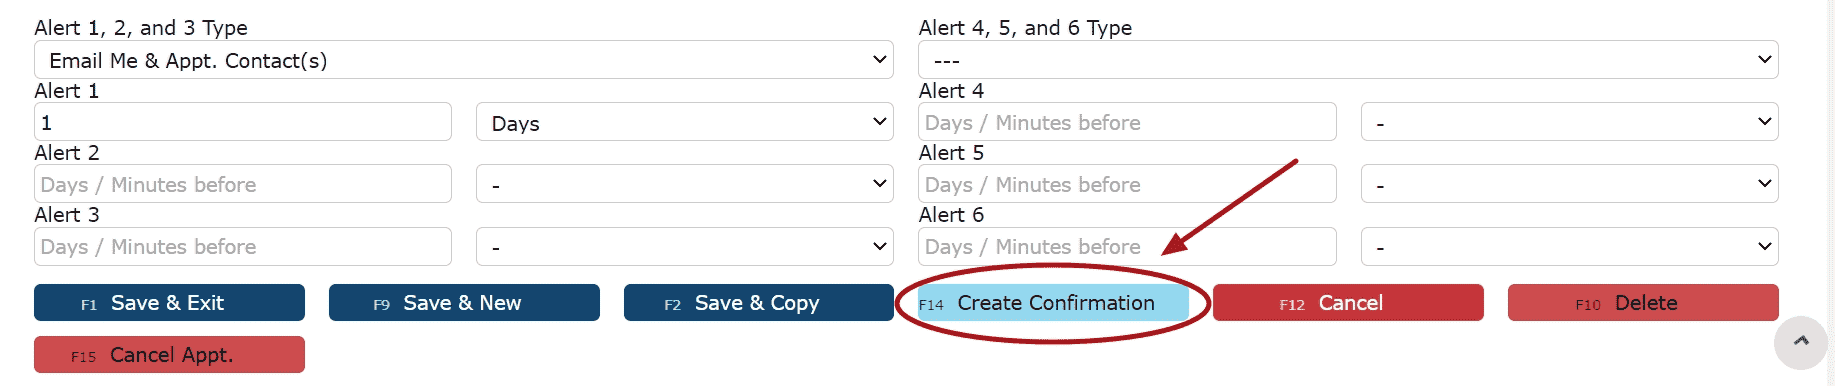
Task: Open Alert 4, 5, and 6 Type dropdown
Action: (x=1348, y=60)
